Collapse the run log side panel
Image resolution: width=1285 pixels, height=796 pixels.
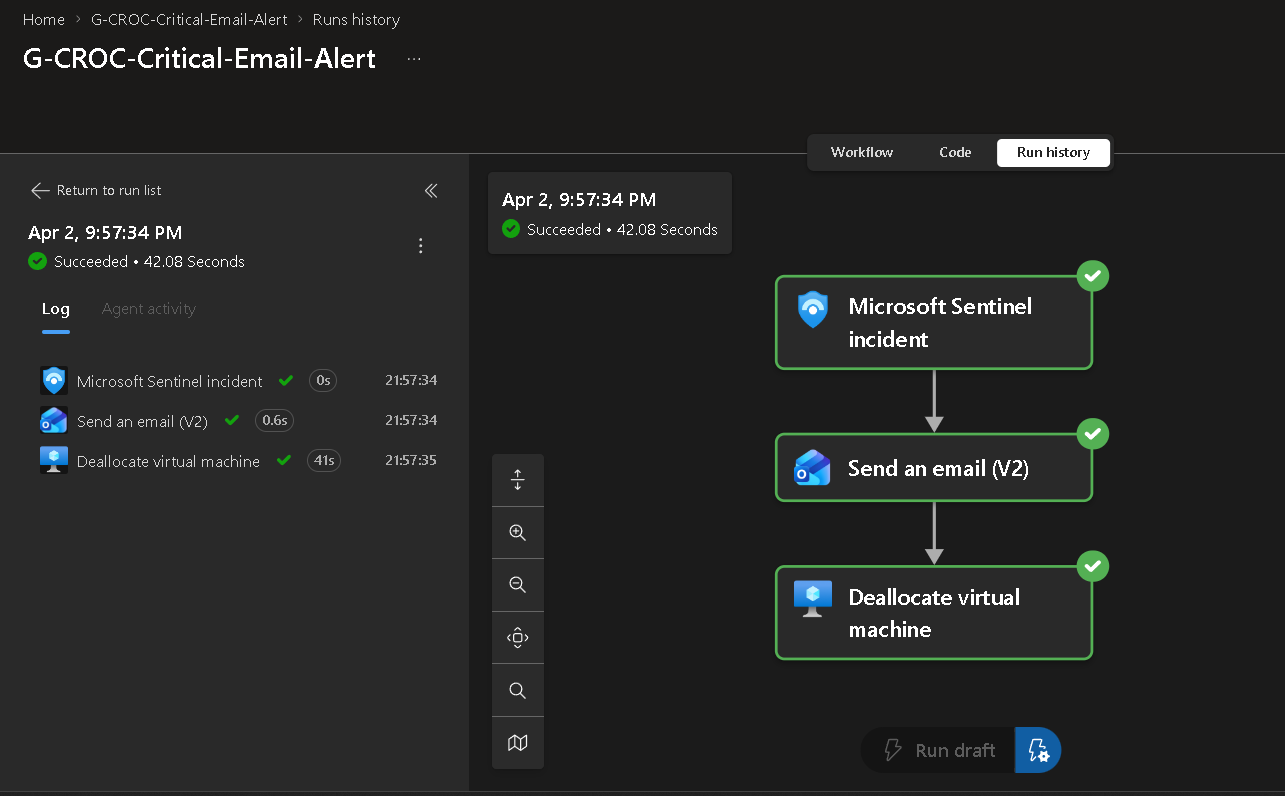(x=431, y=191)
